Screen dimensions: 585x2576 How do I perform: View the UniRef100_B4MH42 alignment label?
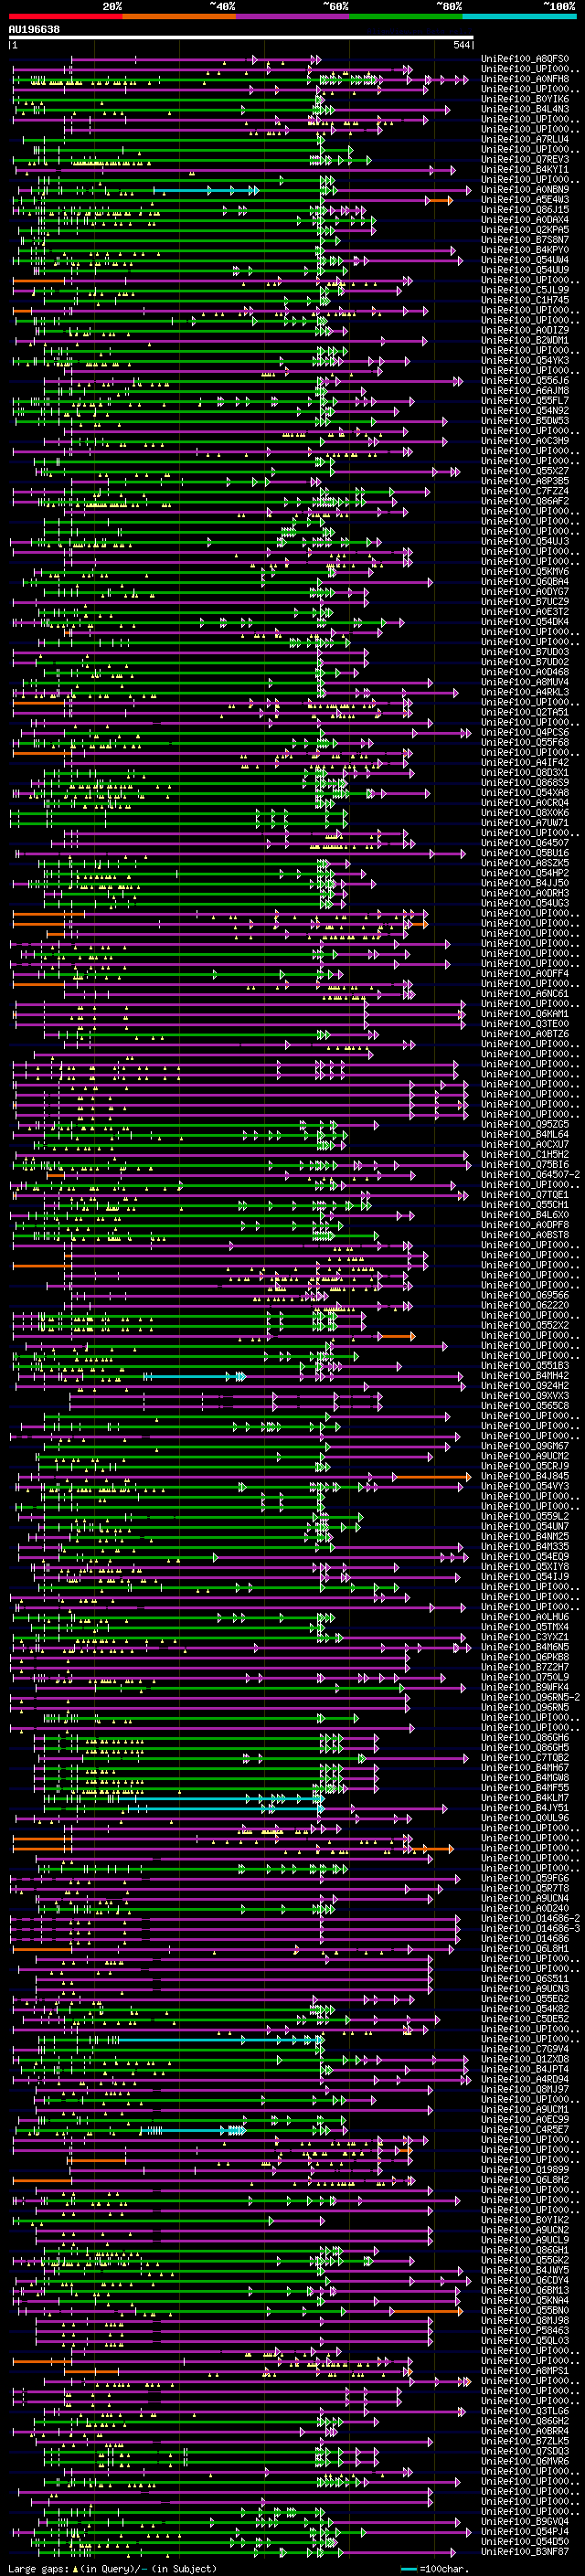pyautogui.click(x=525, y=1375)
